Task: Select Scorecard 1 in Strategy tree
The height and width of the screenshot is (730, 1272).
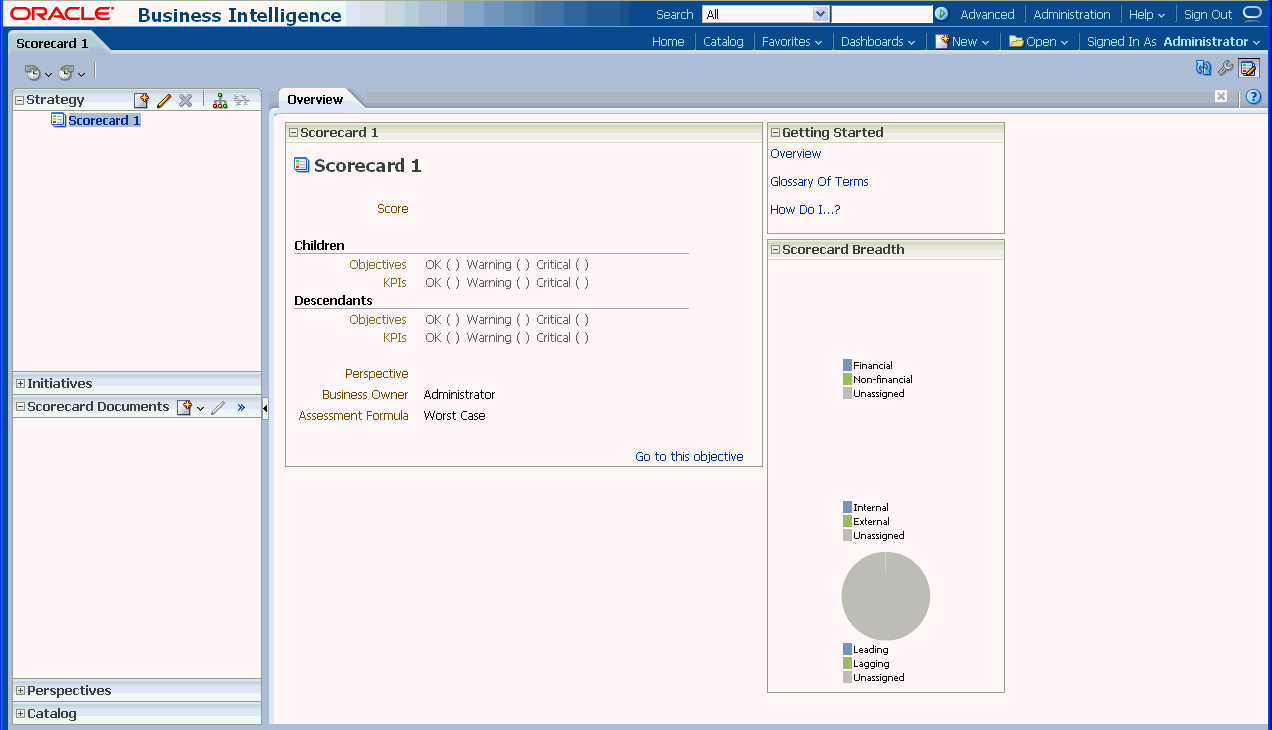Action: [x=104, y=120]
